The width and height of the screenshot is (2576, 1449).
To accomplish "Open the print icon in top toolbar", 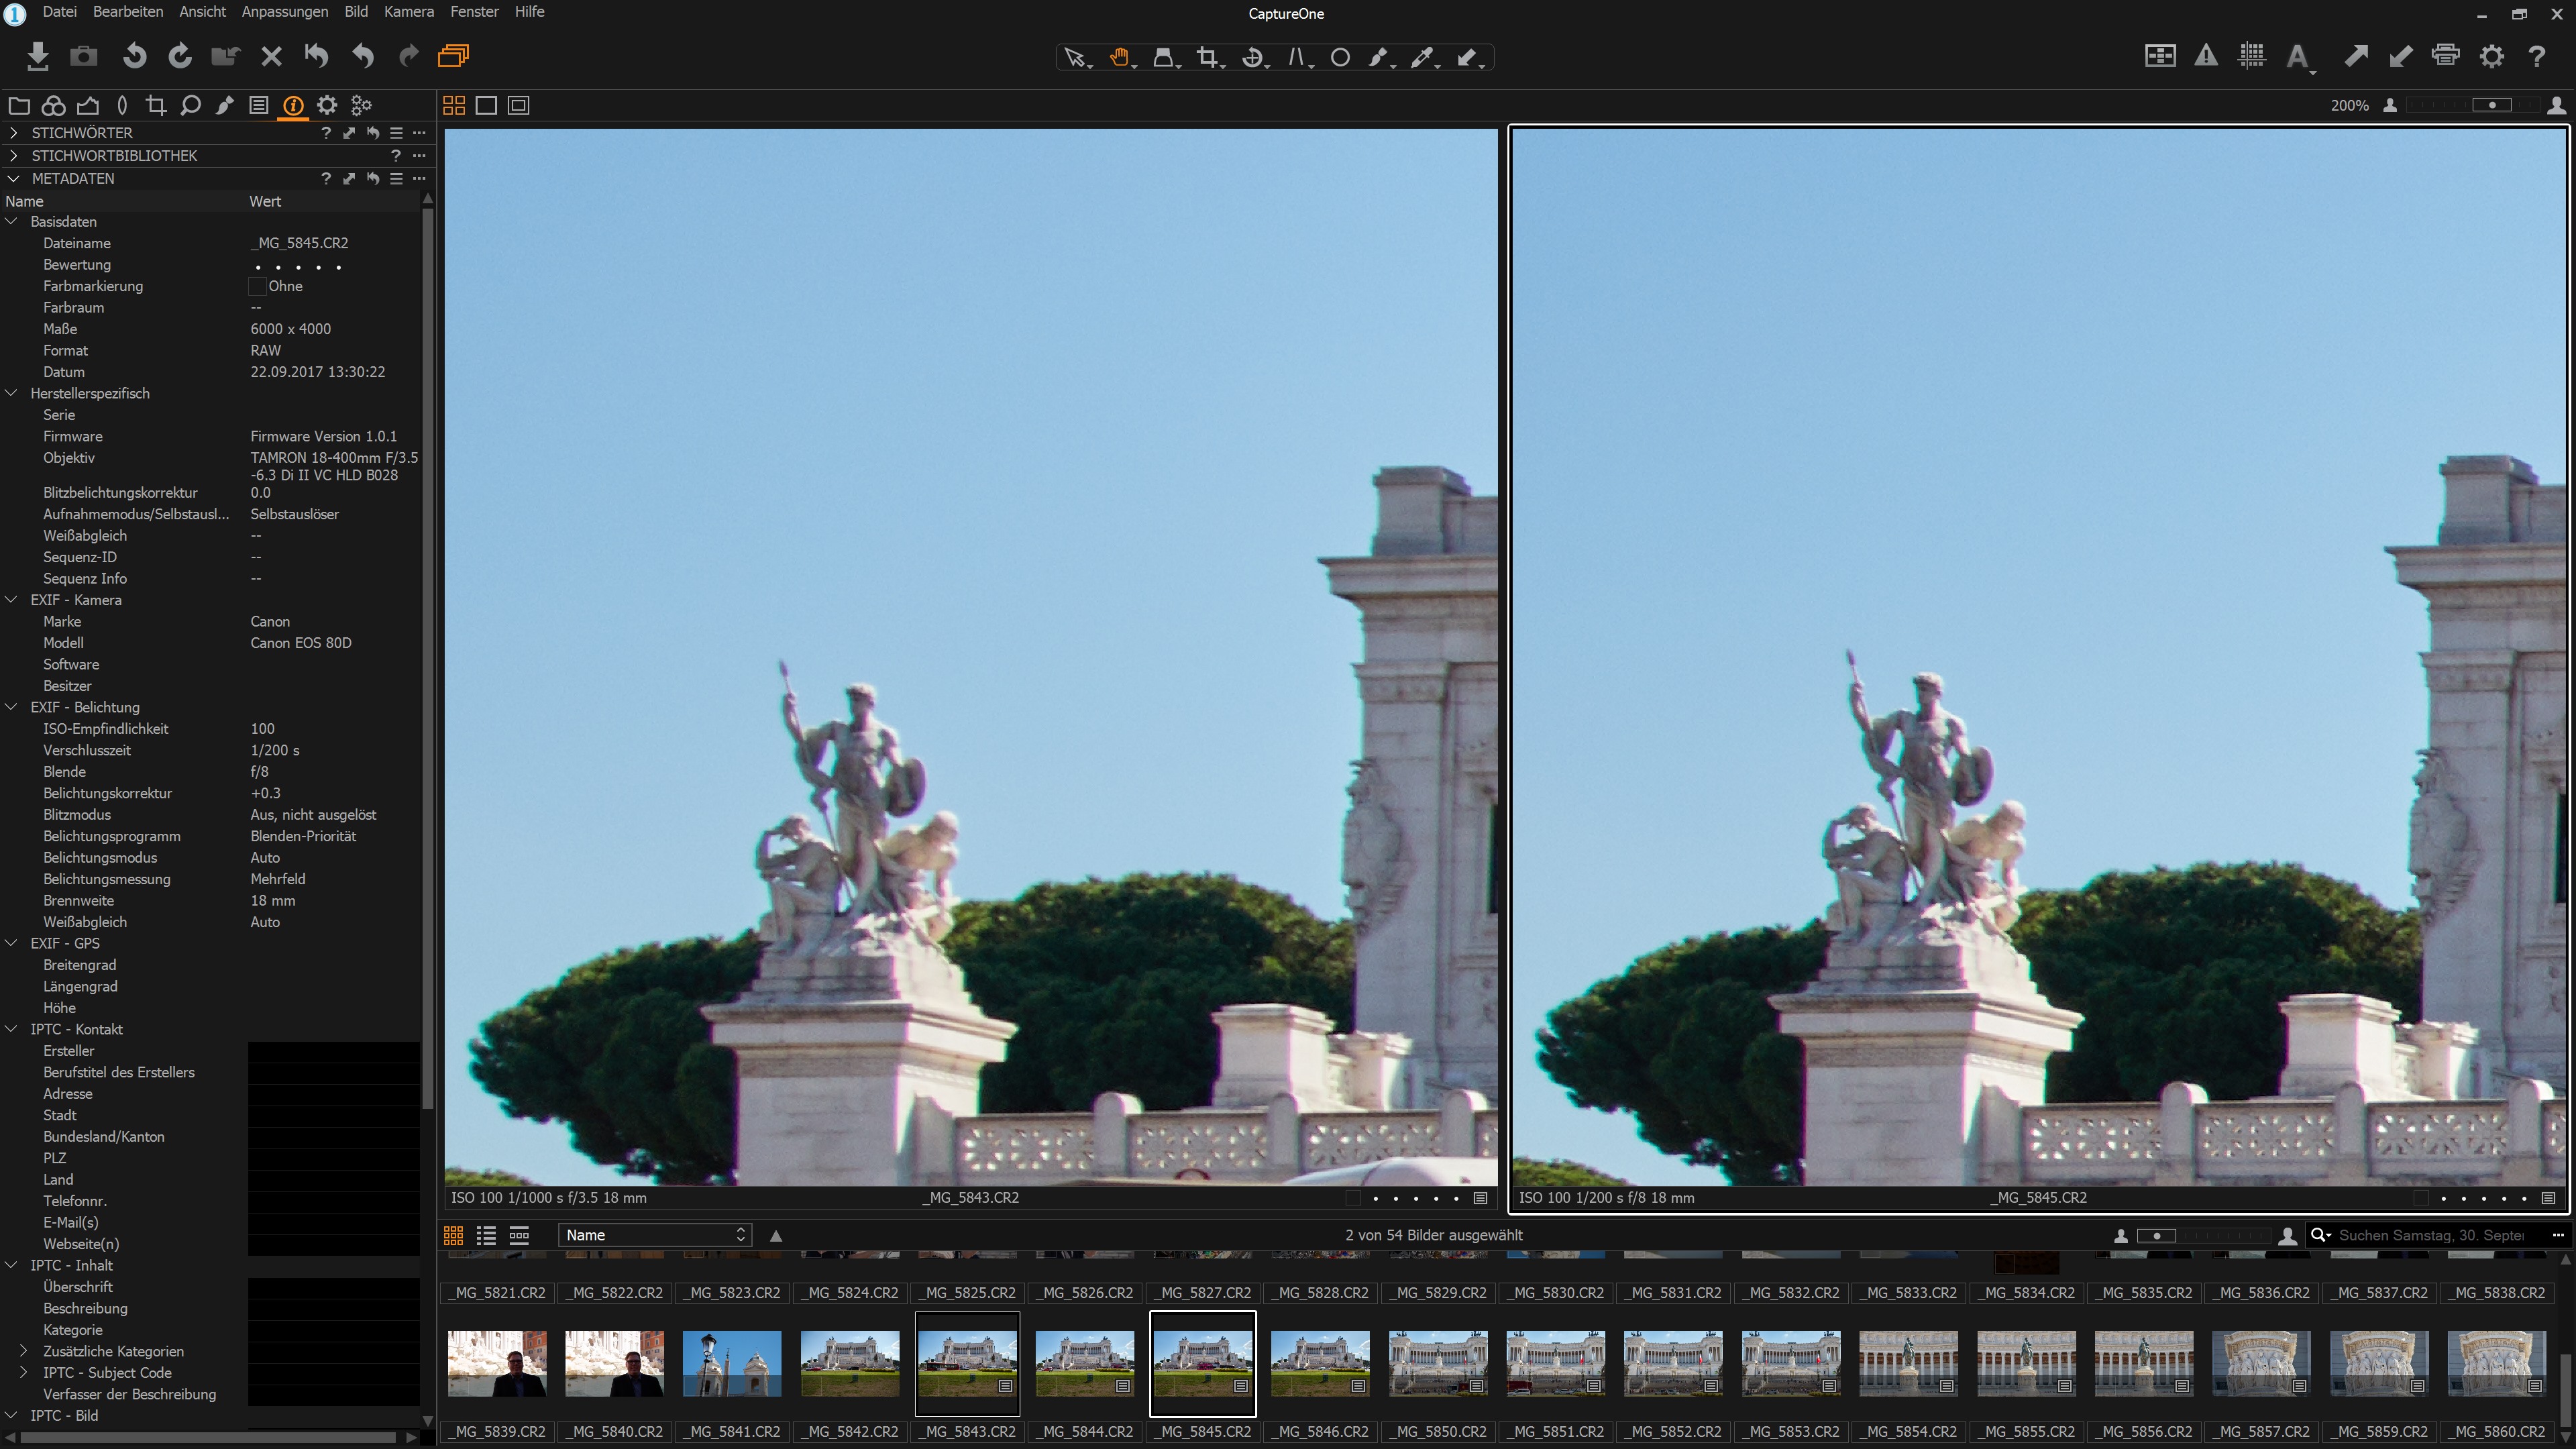I will coord(2445,56).
